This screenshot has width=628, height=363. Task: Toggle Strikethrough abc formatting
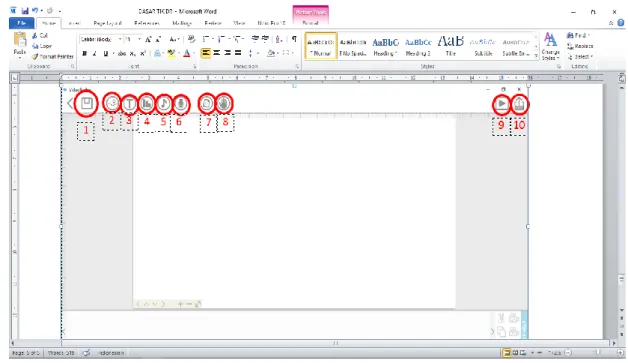click(x=122, y=53)
